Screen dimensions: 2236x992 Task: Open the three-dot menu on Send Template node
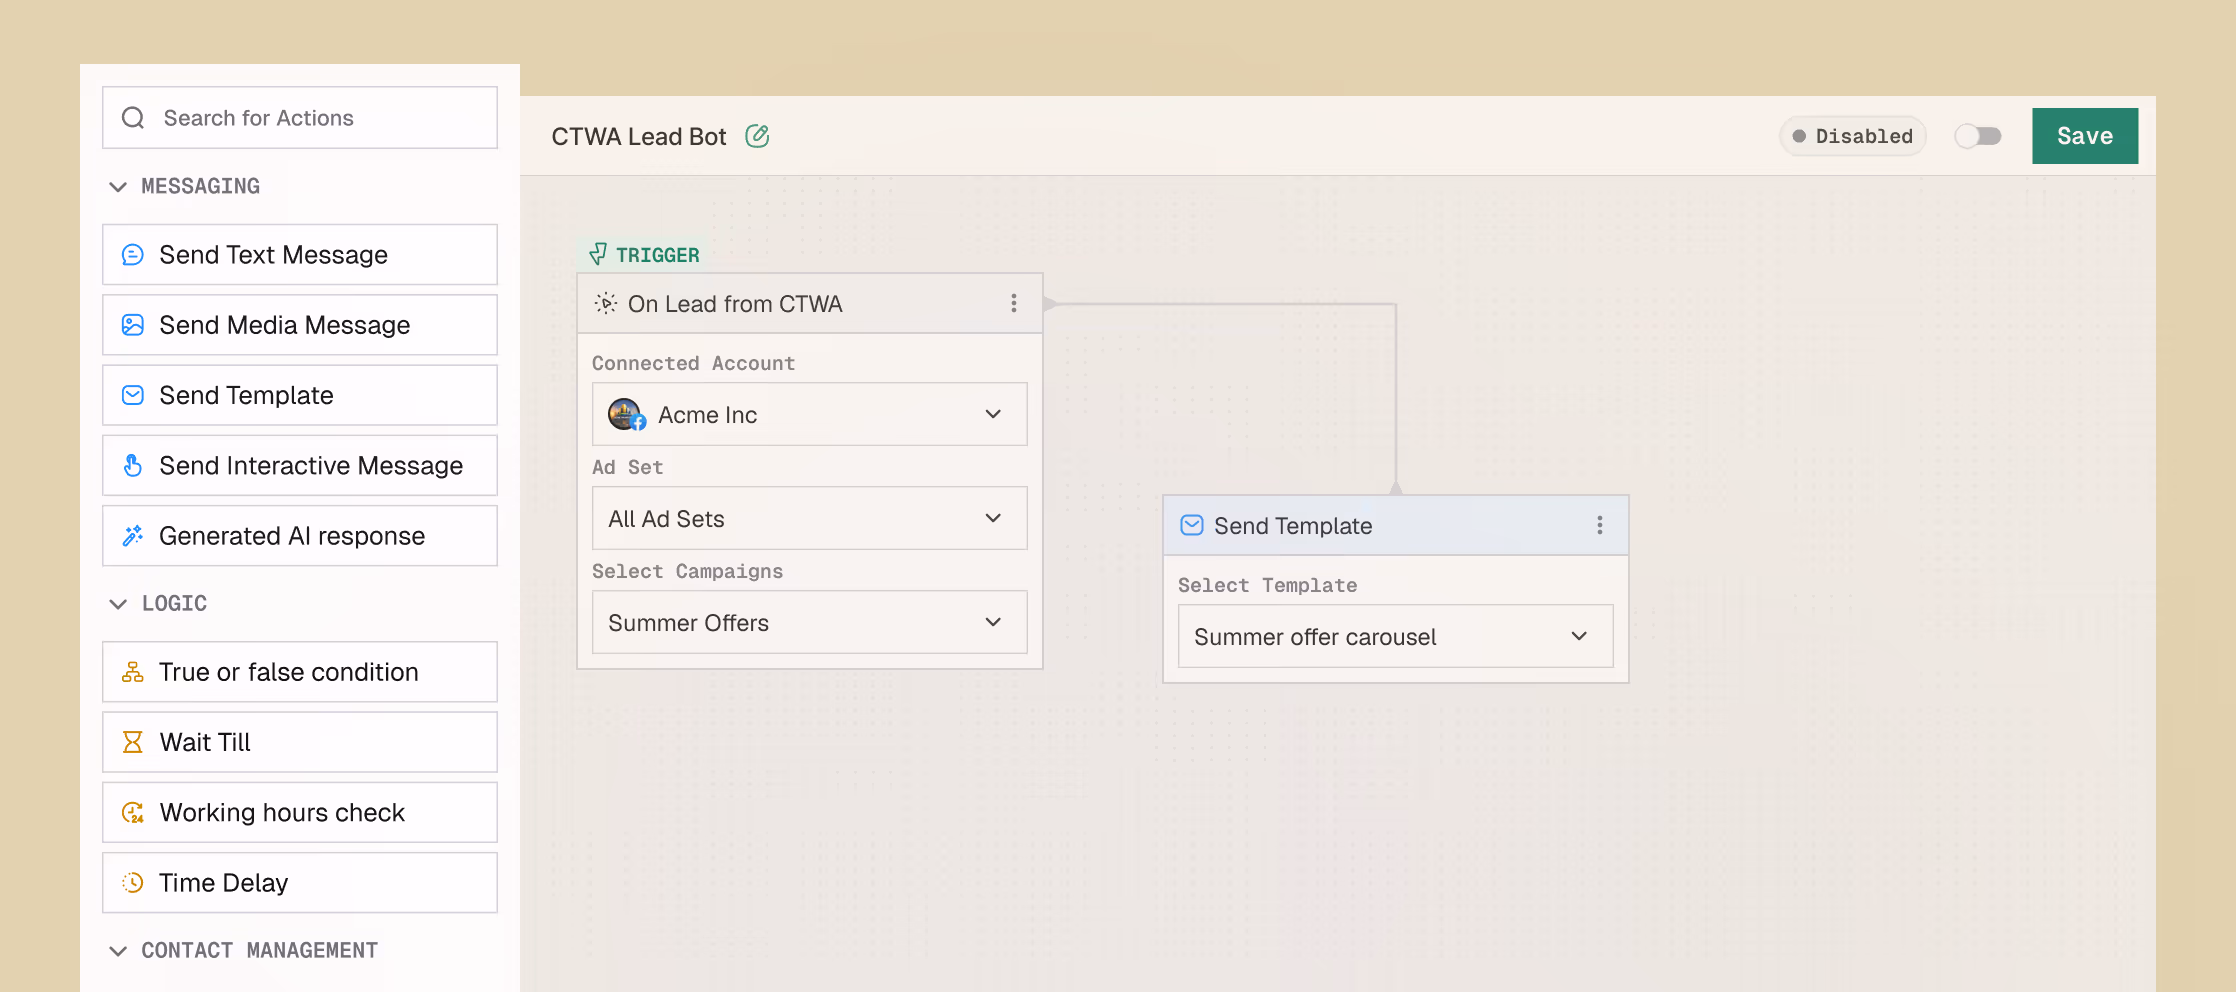[x=1599, y=525]
